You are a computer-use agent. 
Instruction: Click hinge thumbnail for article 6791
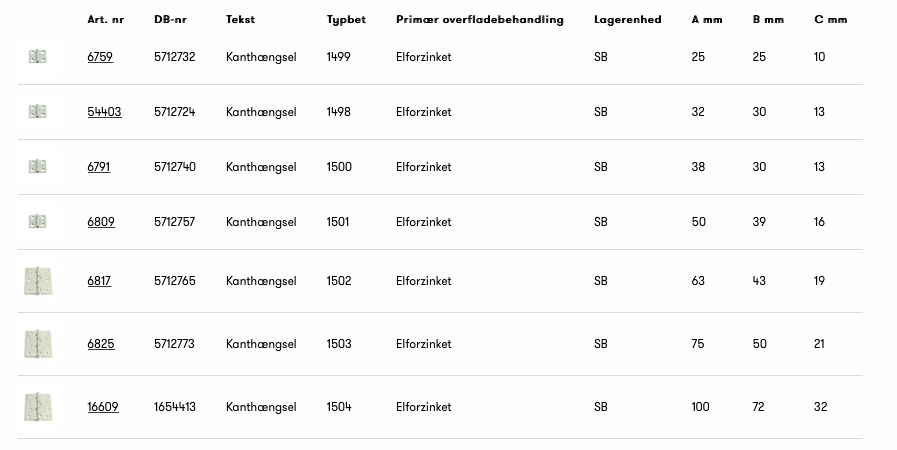point(38,167)
